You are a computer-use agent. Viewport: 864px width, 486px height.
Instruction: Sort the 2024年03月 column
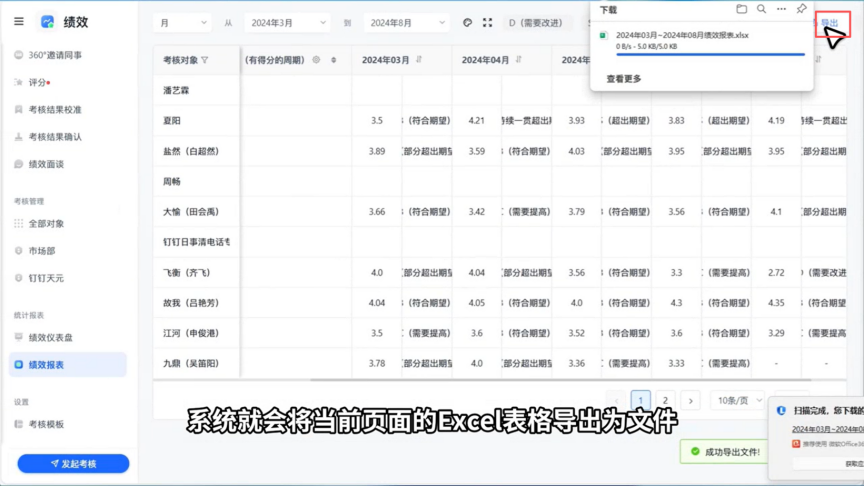(x=419, y=60)
